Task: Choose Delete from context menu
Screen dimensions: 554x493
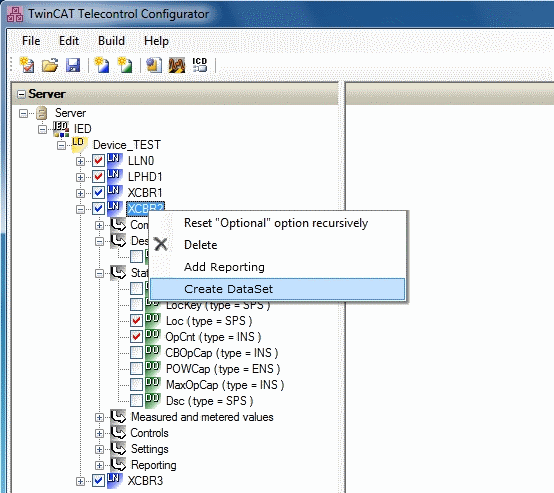Action: [277, 245]
